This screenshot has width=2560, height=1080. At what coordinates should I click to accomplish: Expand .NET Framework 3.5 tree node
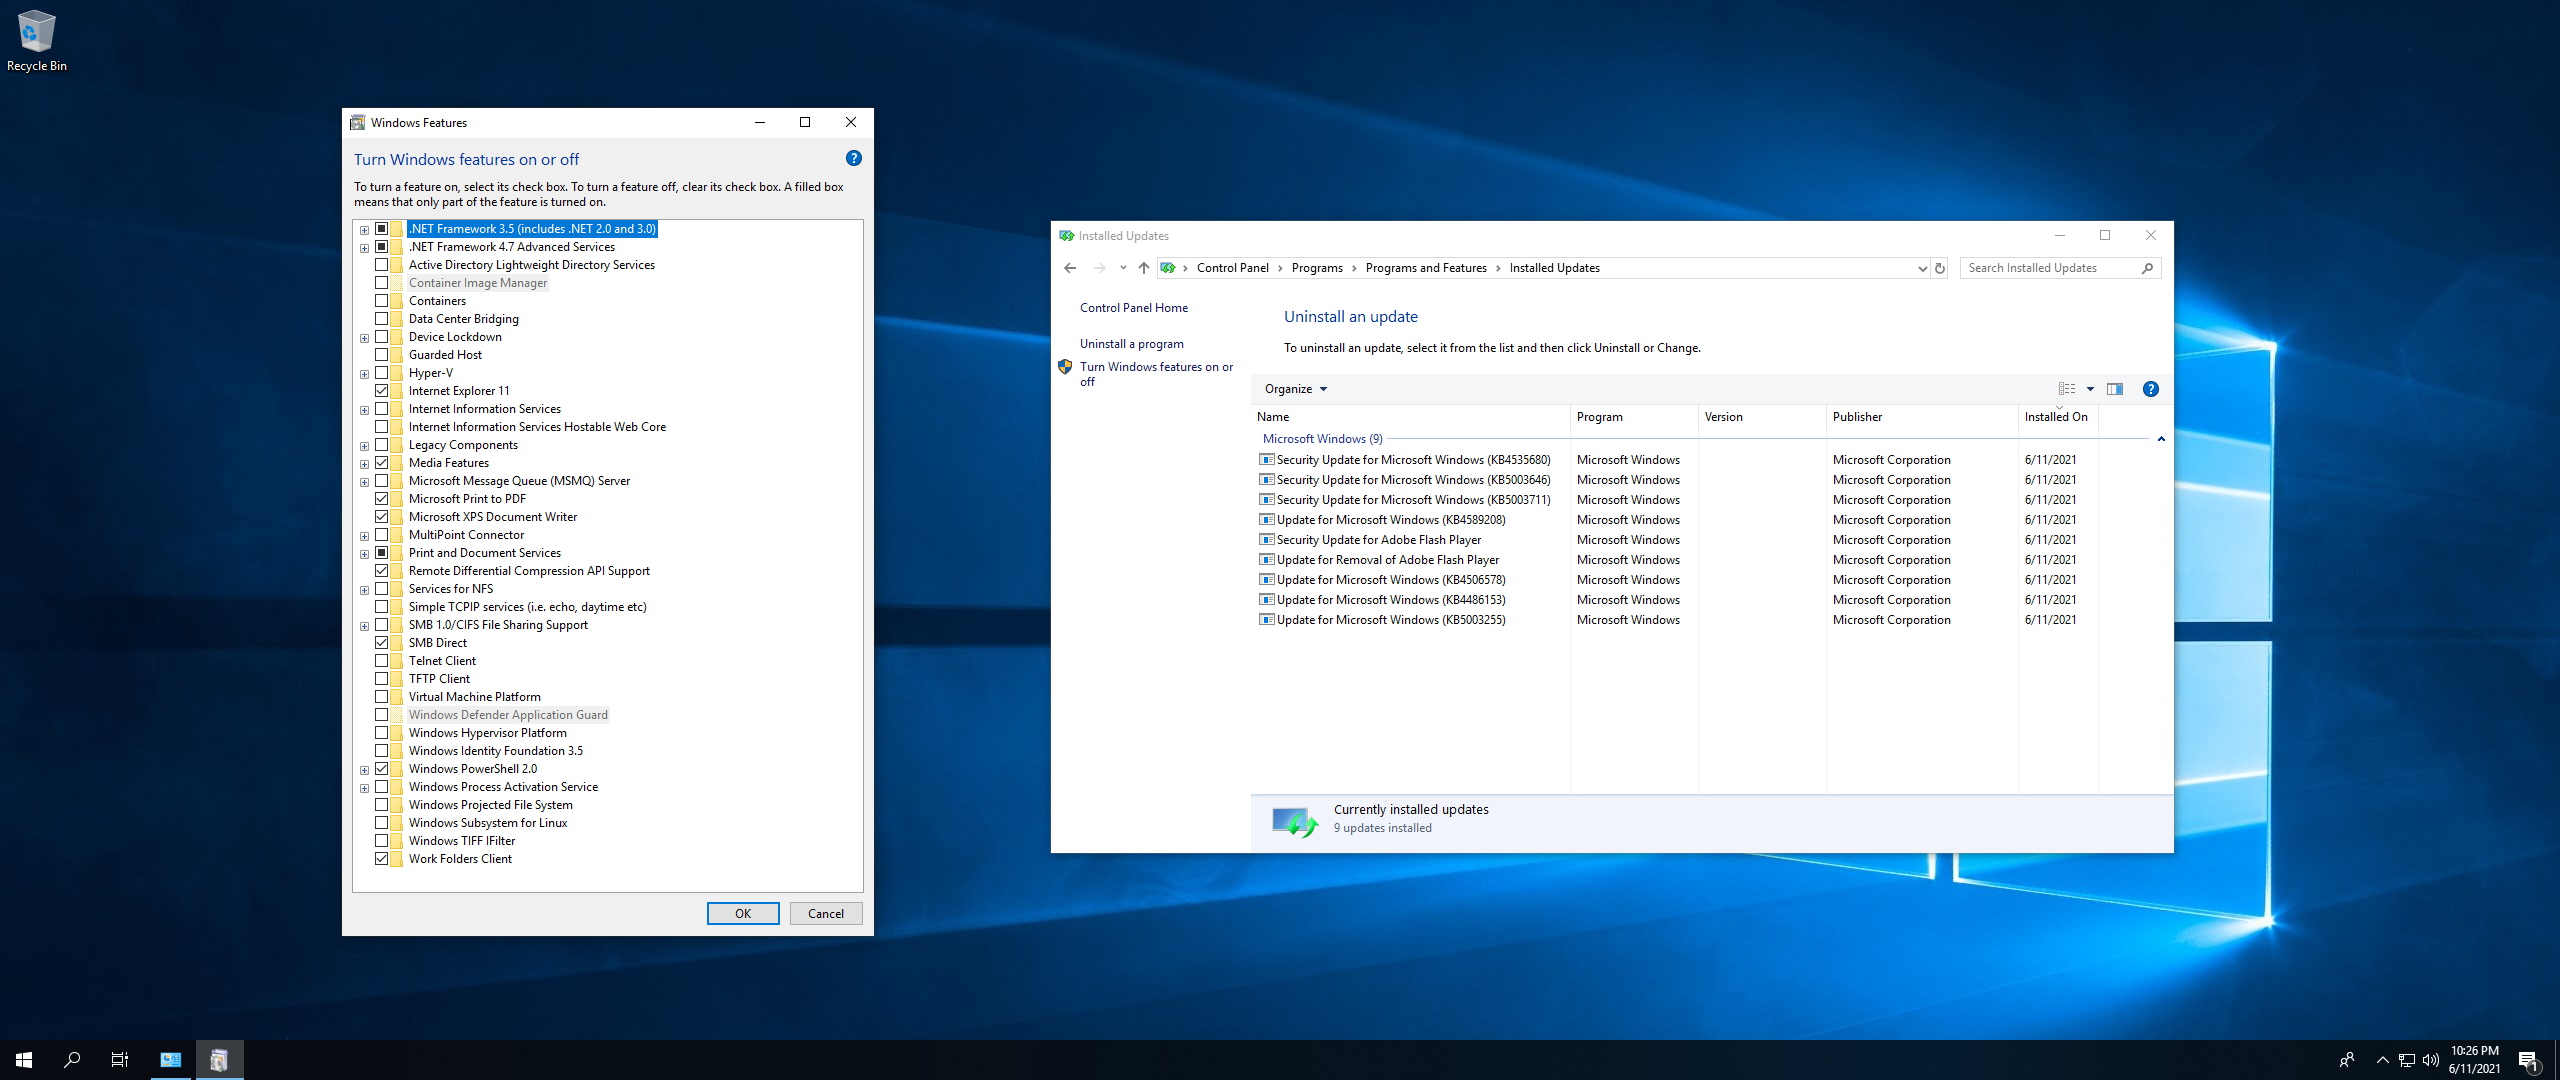[x=364, y=230]
